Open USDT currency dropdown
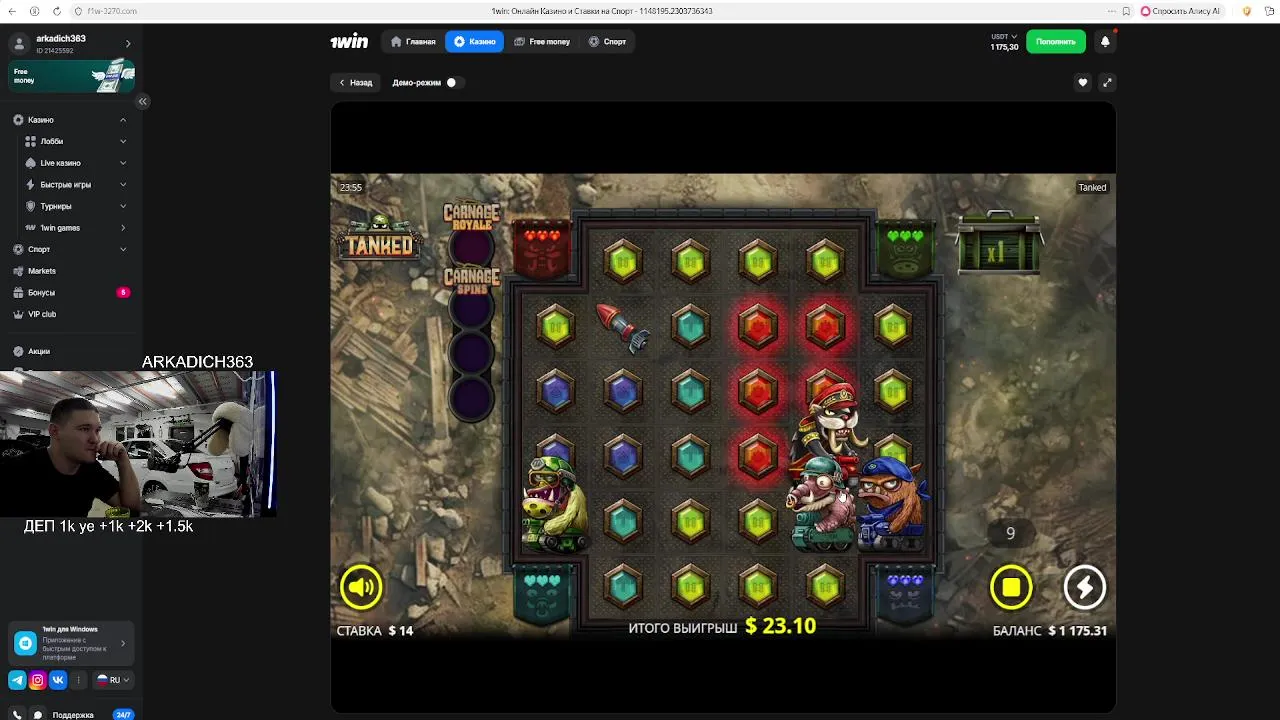Viewport: 1280px width, 720px height. [1004, 37]
